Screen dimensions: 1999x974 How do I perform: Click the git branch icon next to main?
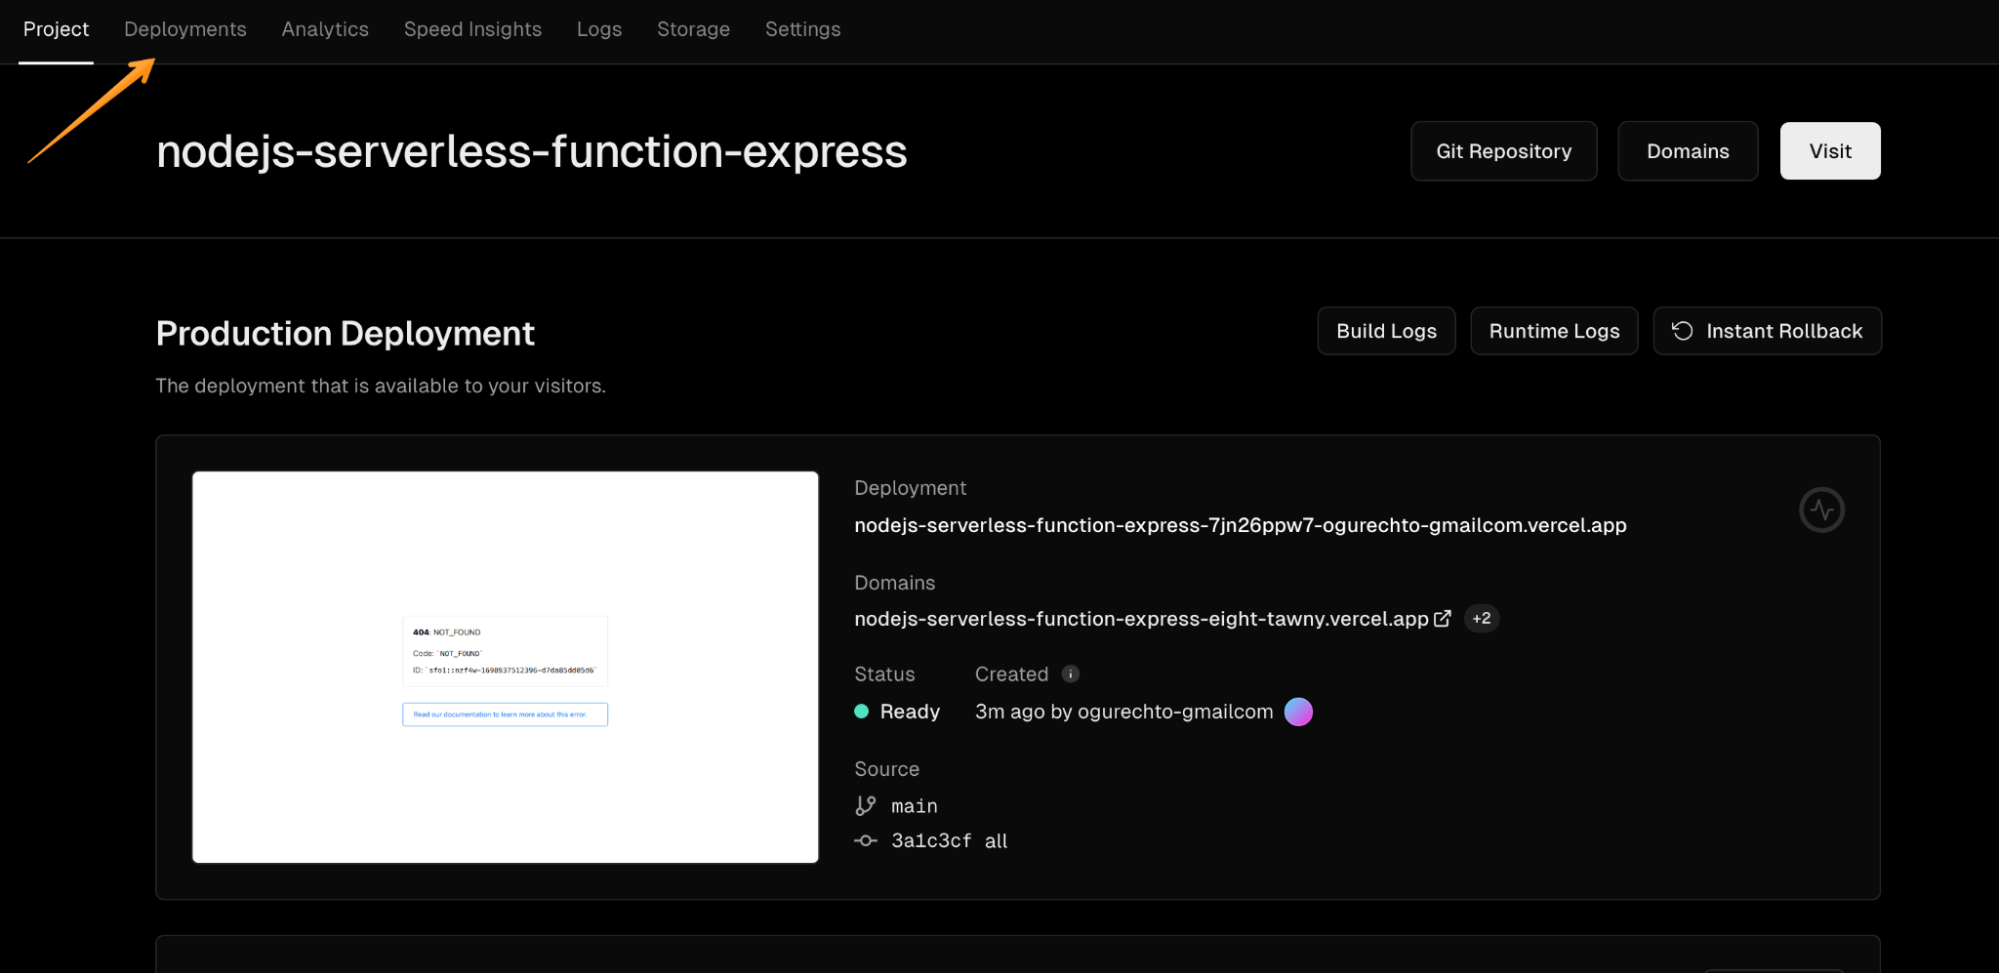pyautogui.click(x=864, y=805)
